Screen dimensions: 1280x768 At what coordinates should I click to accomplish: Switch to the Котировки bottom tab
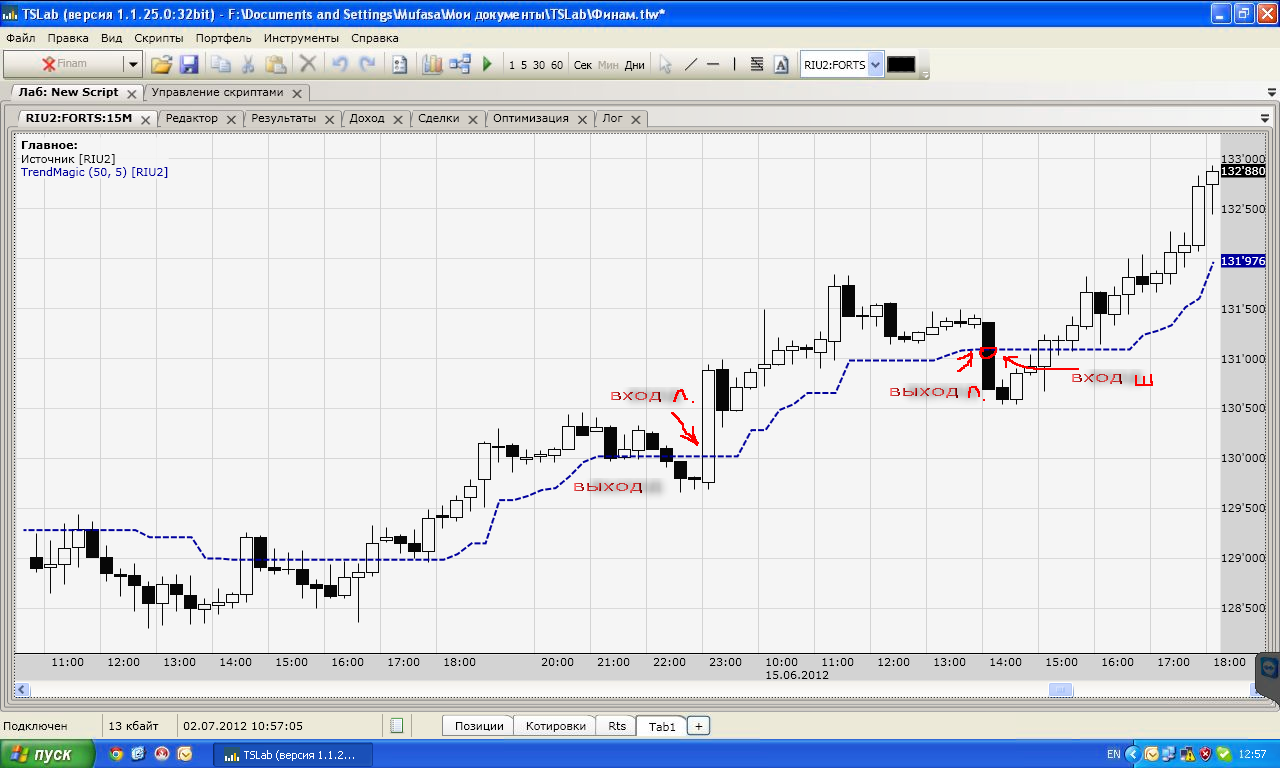pyautogui.click(x=555, y=726)
